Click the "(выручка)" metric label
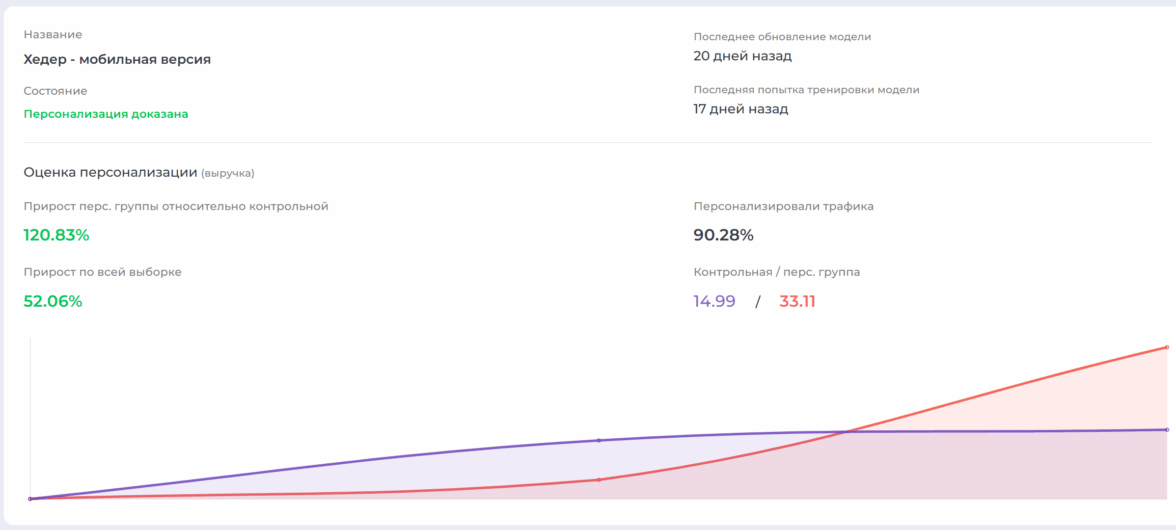The image size is (1176, 530). [228, 173]
